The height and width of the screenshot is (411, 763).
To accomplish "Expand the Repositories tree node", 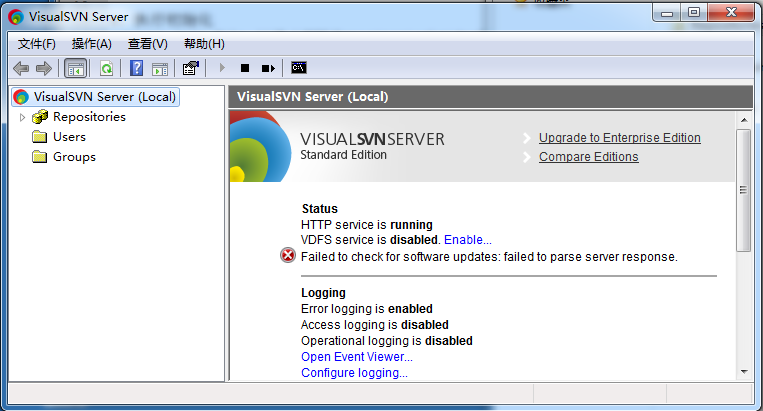I will click(22, 117).
